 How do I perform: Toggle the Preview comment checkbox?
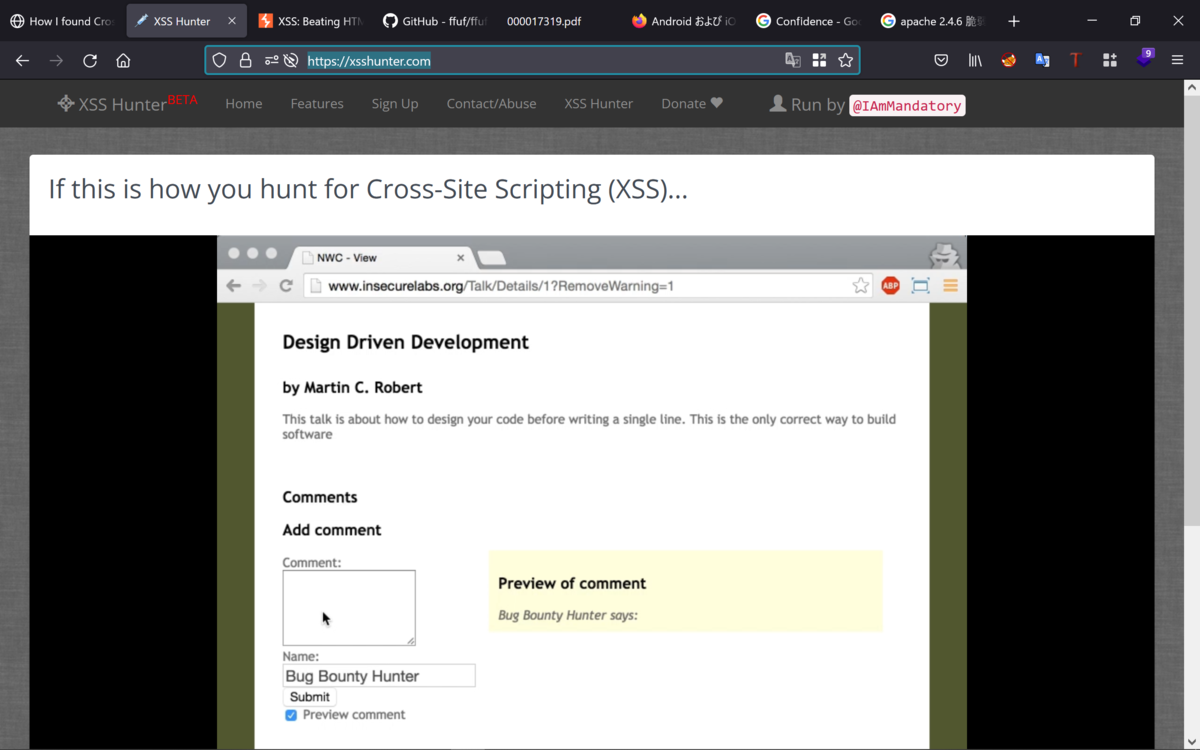click(291, 715)
